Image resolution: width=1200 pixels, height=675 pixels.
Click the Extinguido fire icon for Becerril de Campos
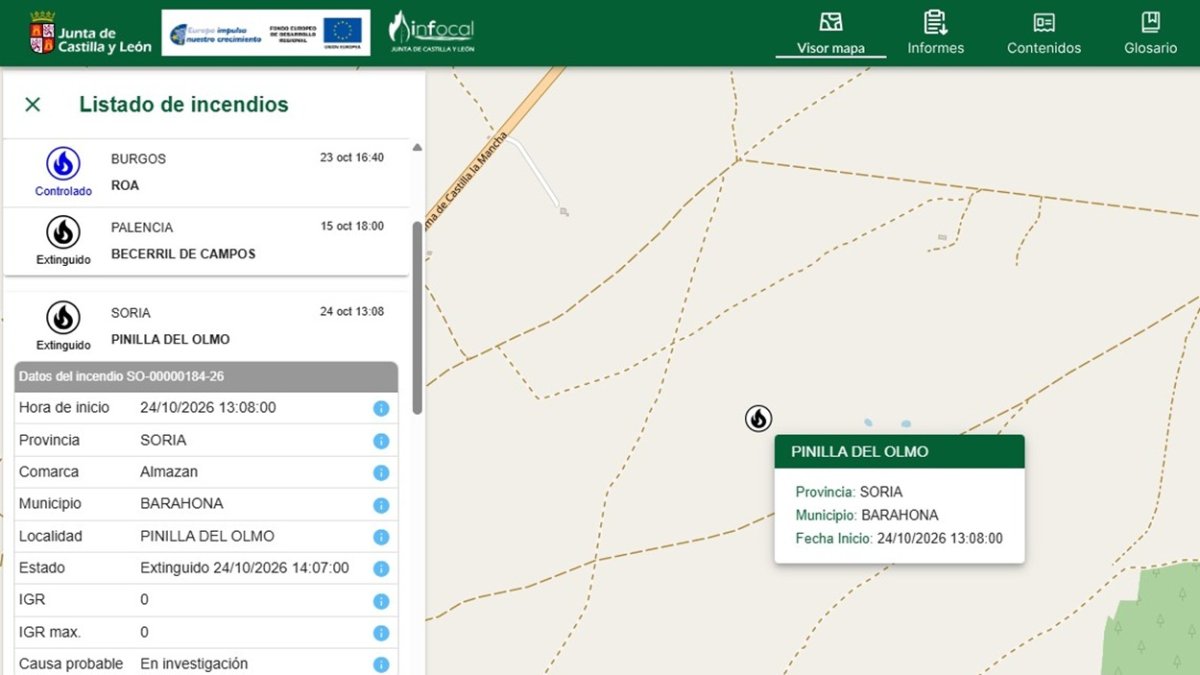click(63, 232)
